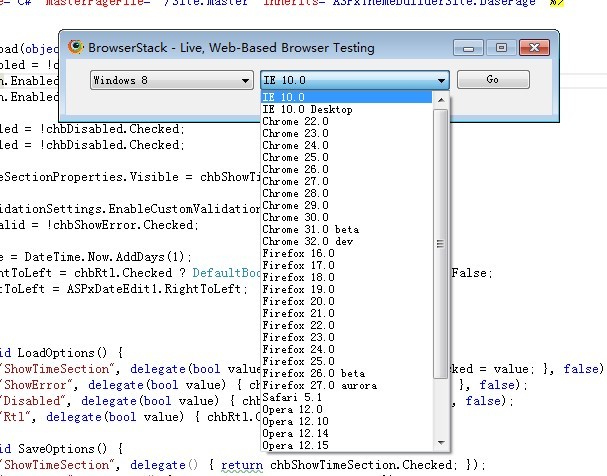607x476 pixels.
Task: Choose Firefox 18.0 option
Action: click(346, 277)
